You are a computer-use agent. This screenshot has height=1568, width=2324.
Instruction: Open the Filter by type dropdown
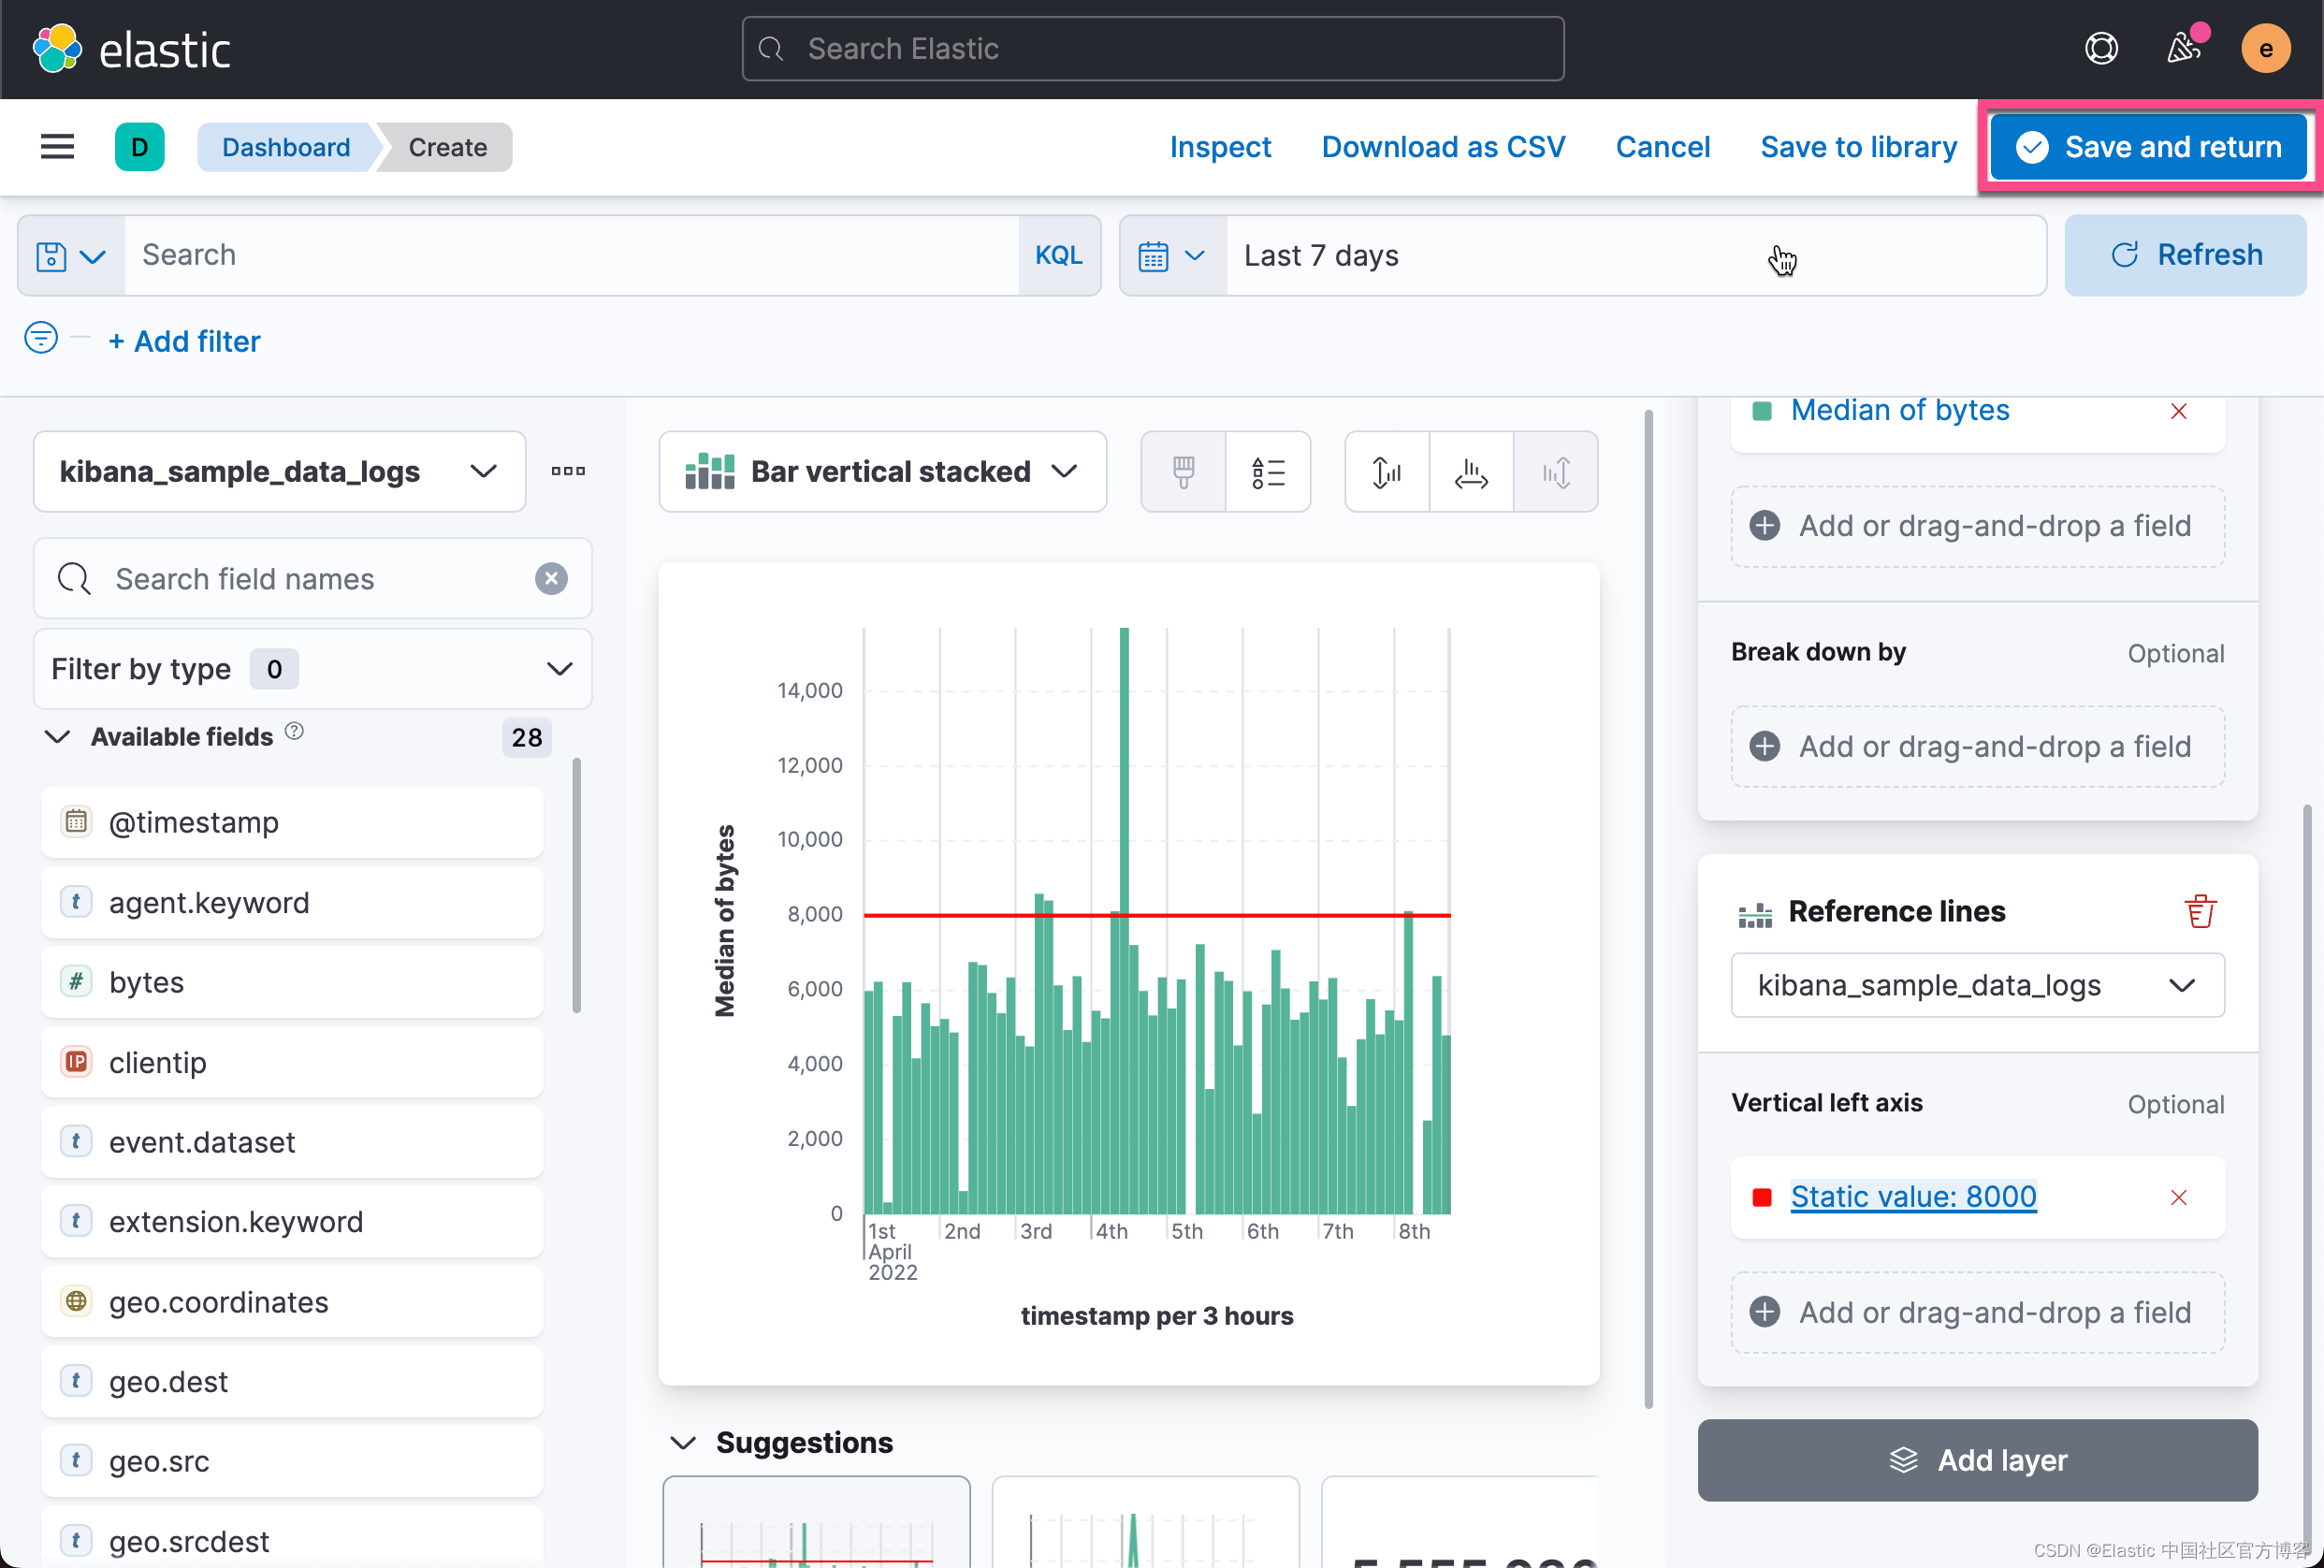tap(312, 669)
